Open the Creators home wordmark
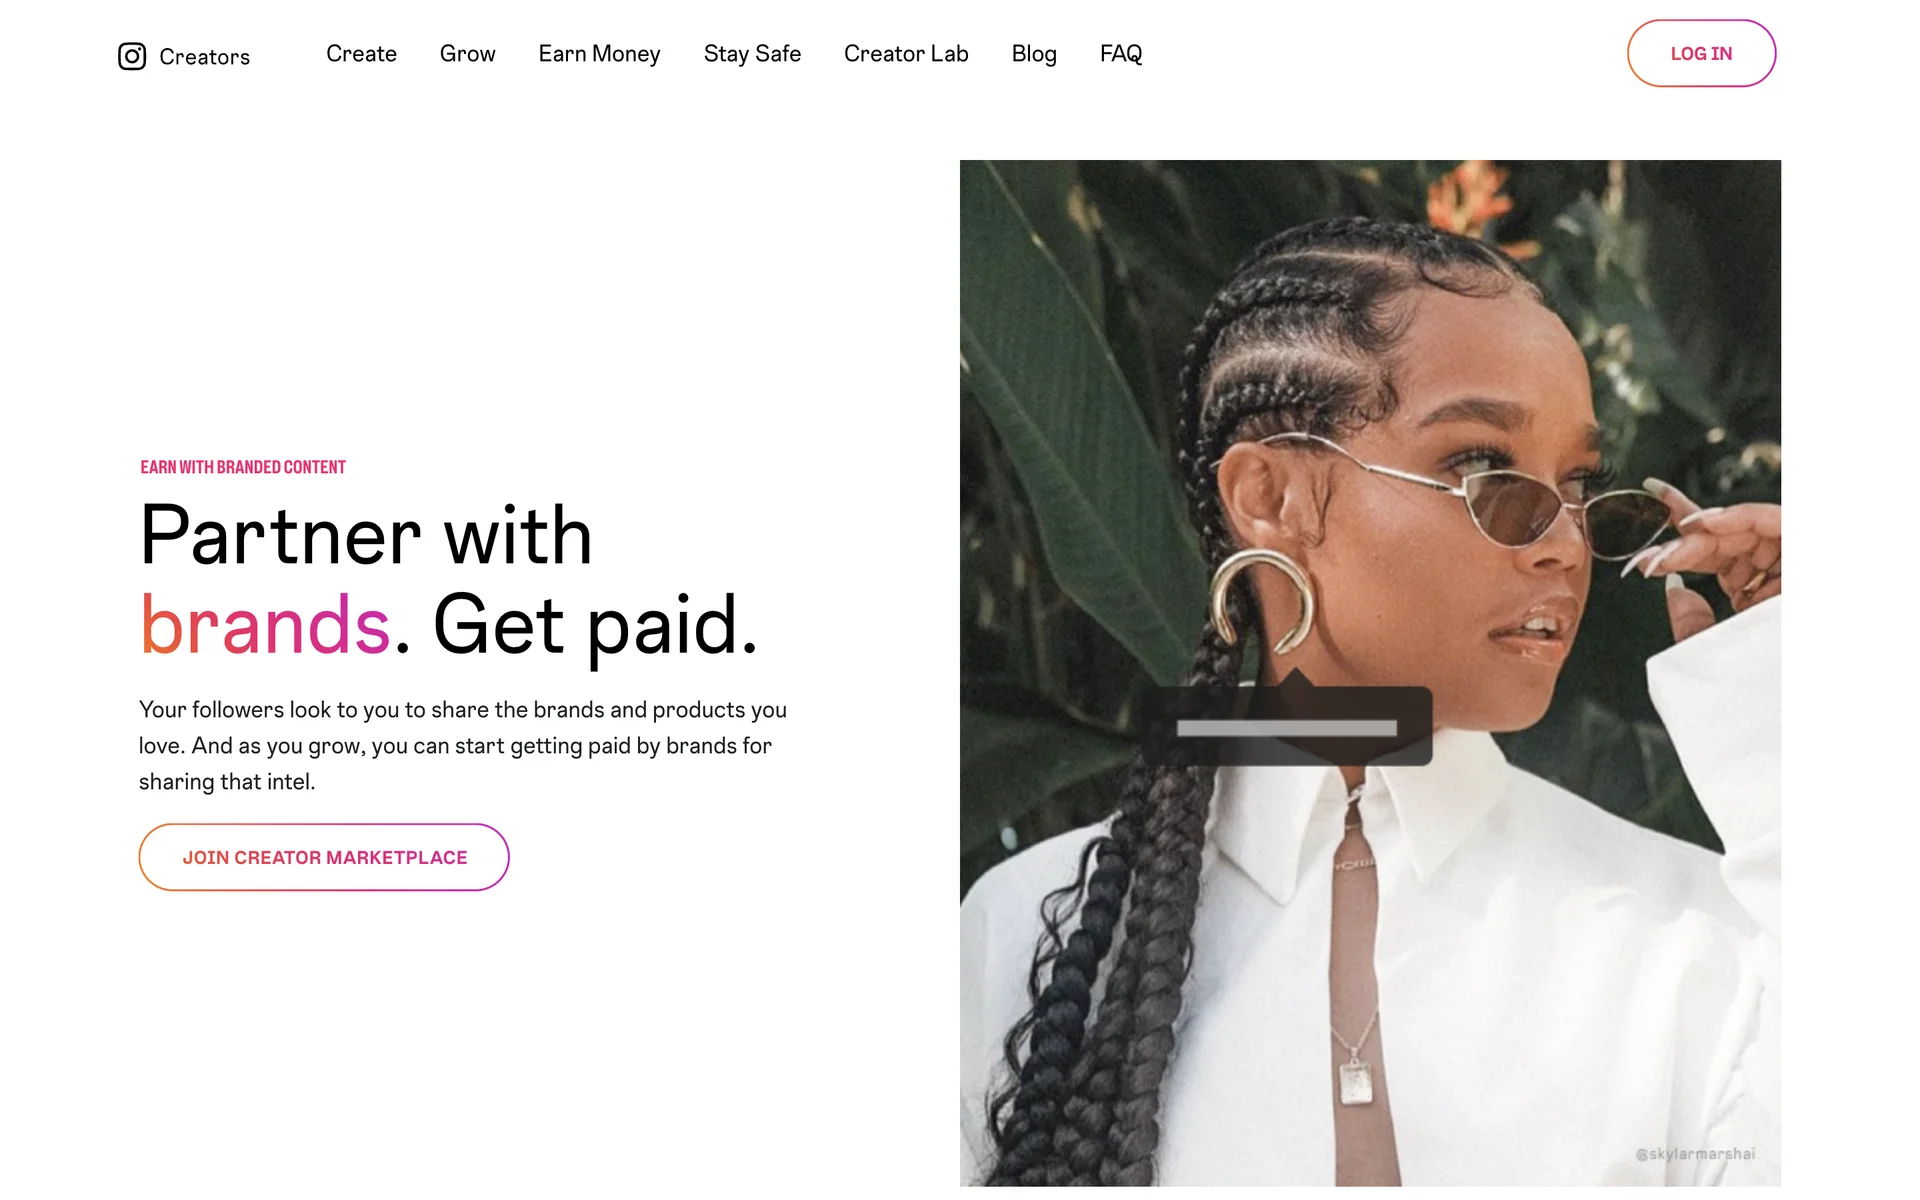Viewport: 1920px width, 1200px height. click(204, 57)
